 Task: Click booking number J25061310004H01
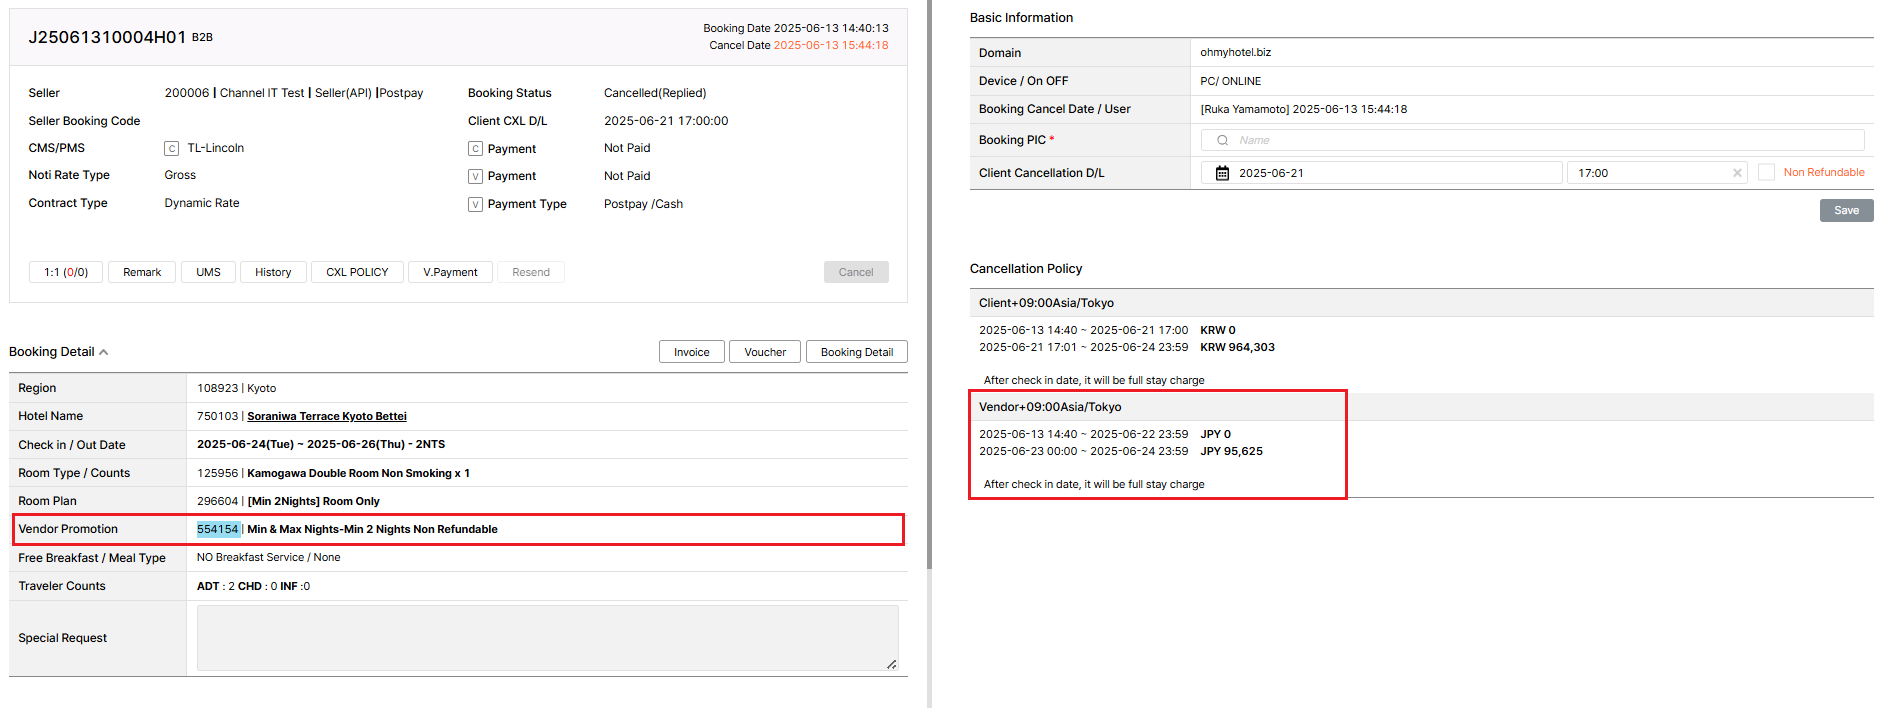pyautogui.click(x=107, y=37)
